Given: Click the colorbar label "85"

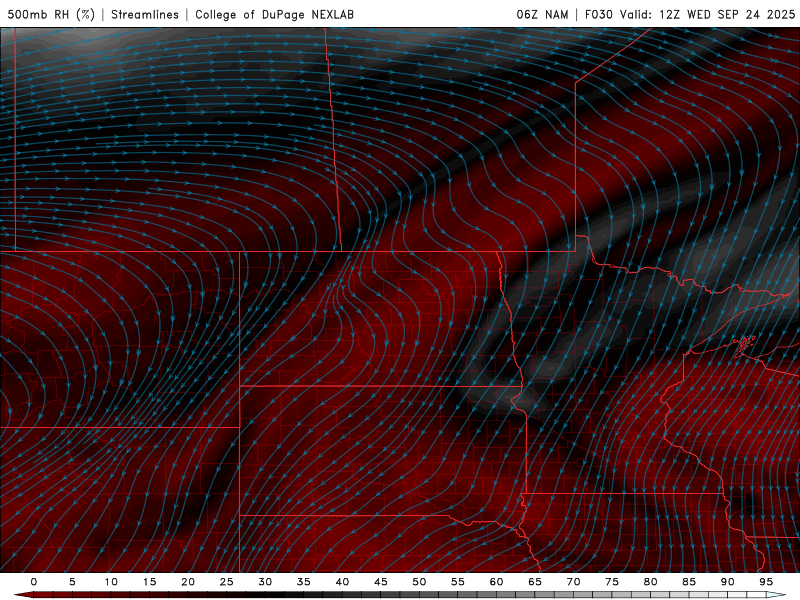Looking at the screenshot, I should [689, 582].
